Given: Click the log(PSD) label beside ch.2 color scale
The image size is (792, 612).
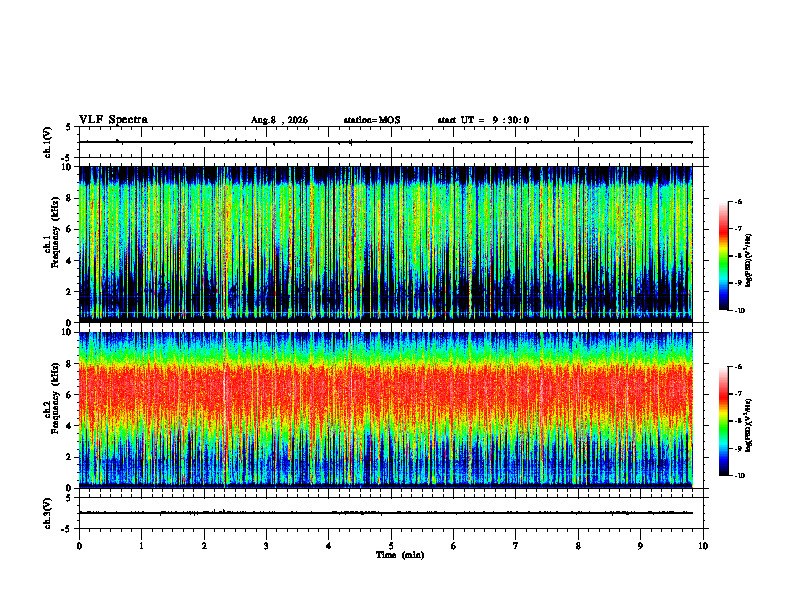Looking at the screenshot, I should [x=749, y=426].
